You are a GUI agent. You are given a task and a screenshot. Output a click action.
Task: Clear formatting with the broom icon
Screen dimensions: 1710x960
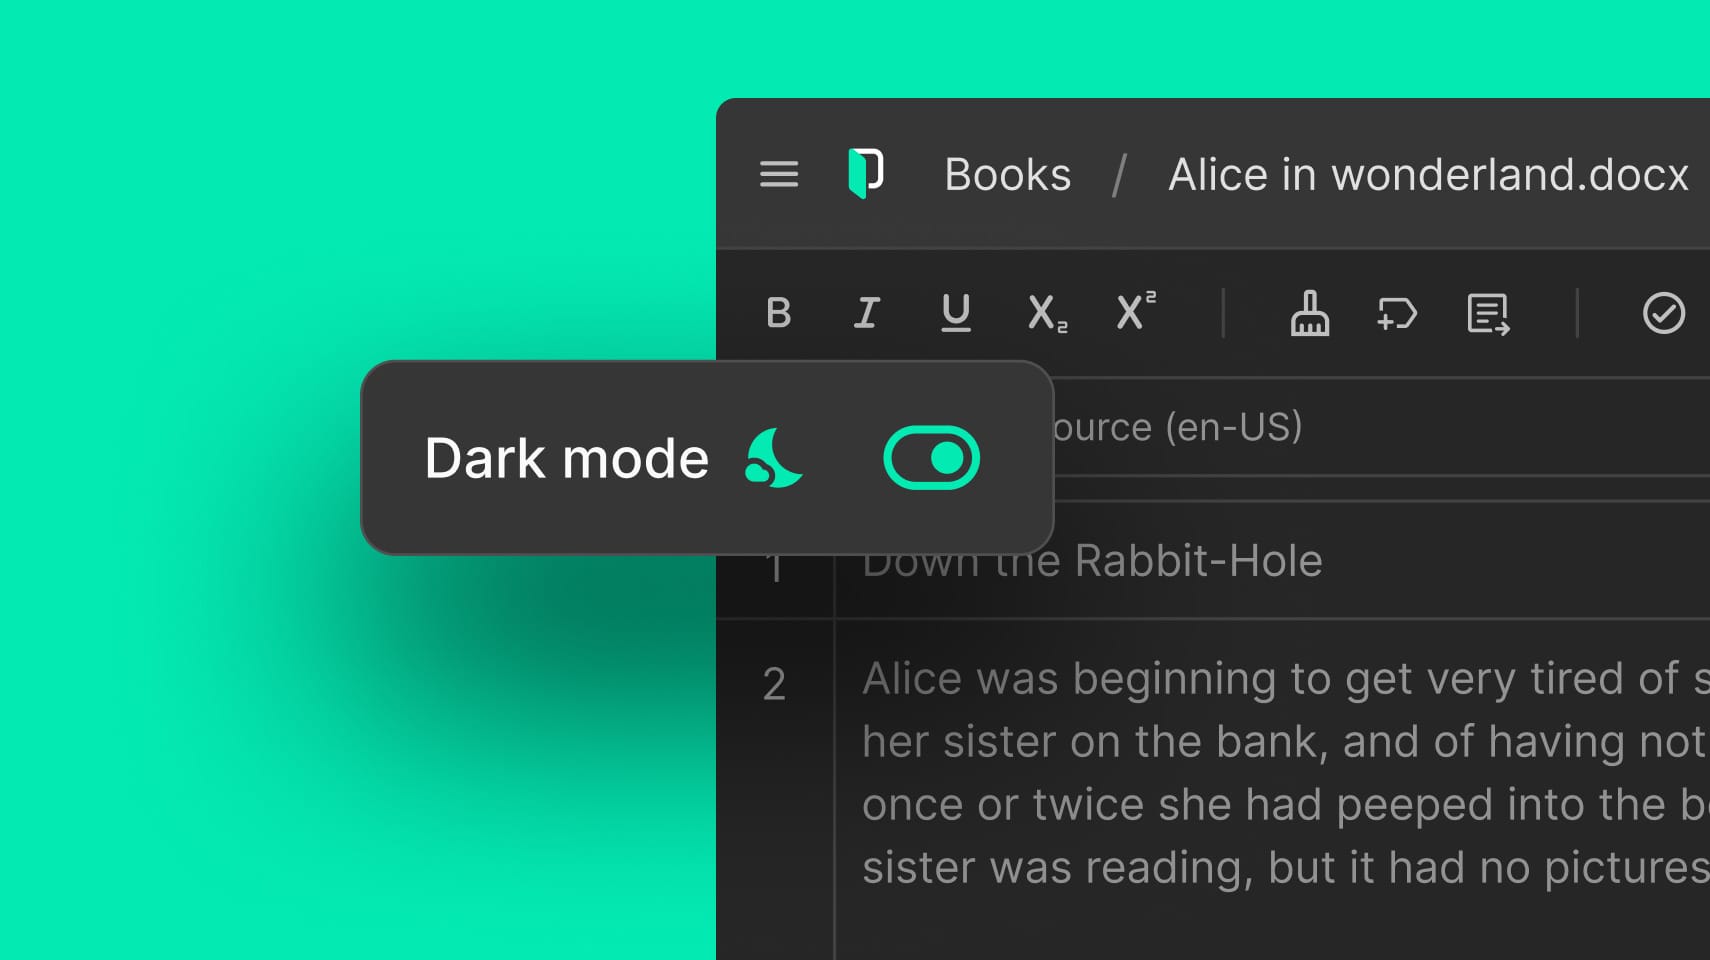(x=1309, y=313)
